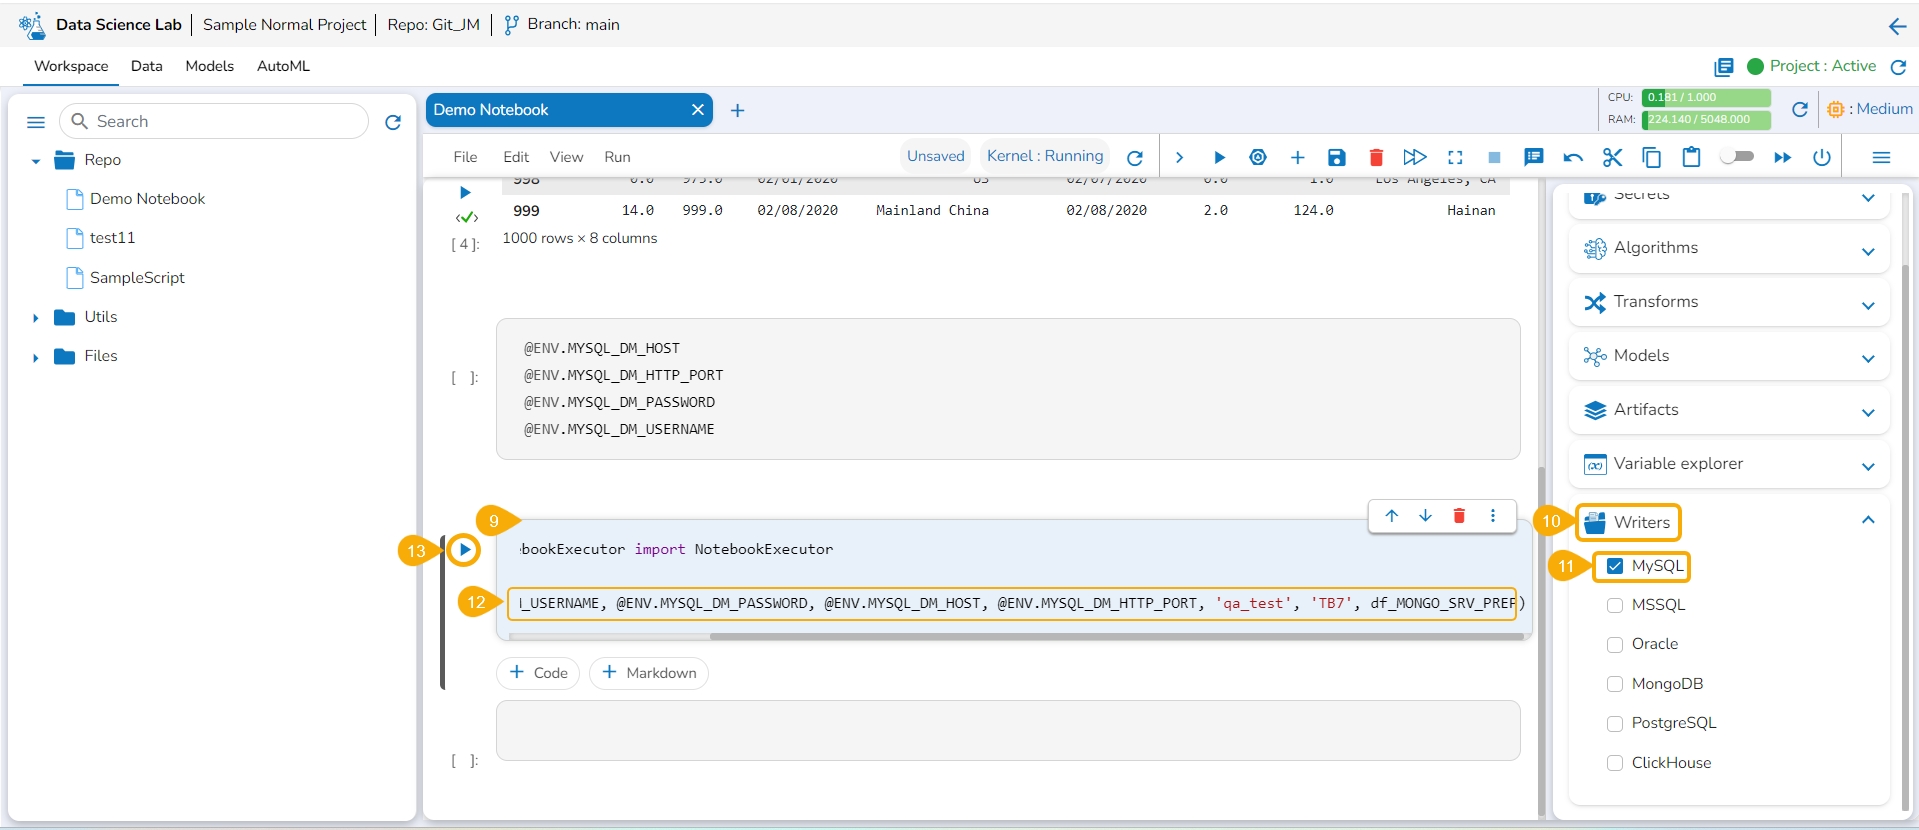Click the cut scissors icon
Image resolution: width=1919 pixels, height=830 pixels.
point(1611,157)
